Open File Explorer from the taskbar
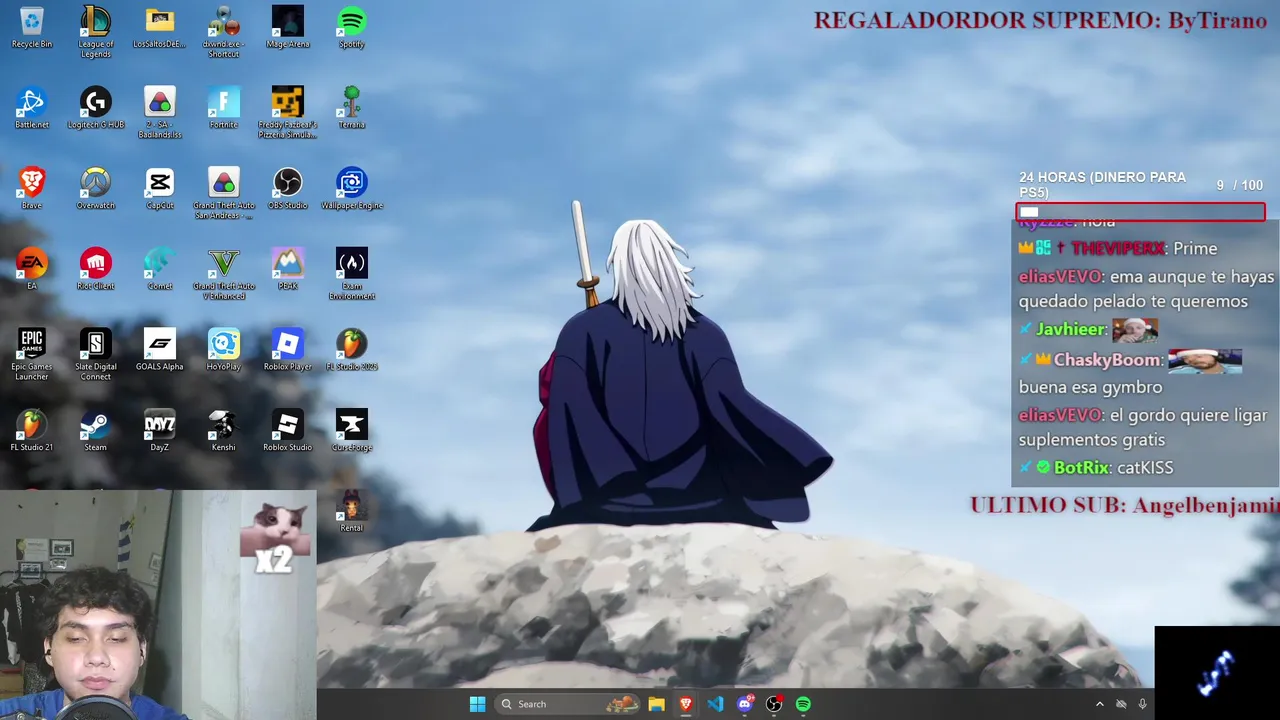 (656, 704)
